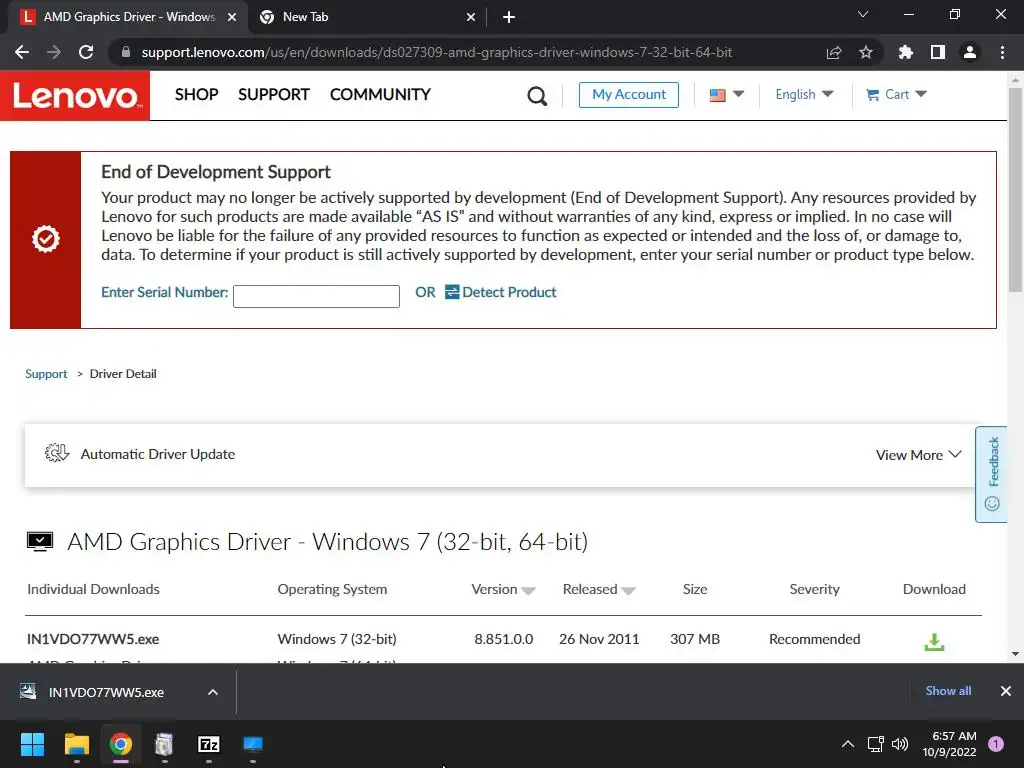
Task: Click the Automatic Driver Update gear icon
Action: coord(57,453)
